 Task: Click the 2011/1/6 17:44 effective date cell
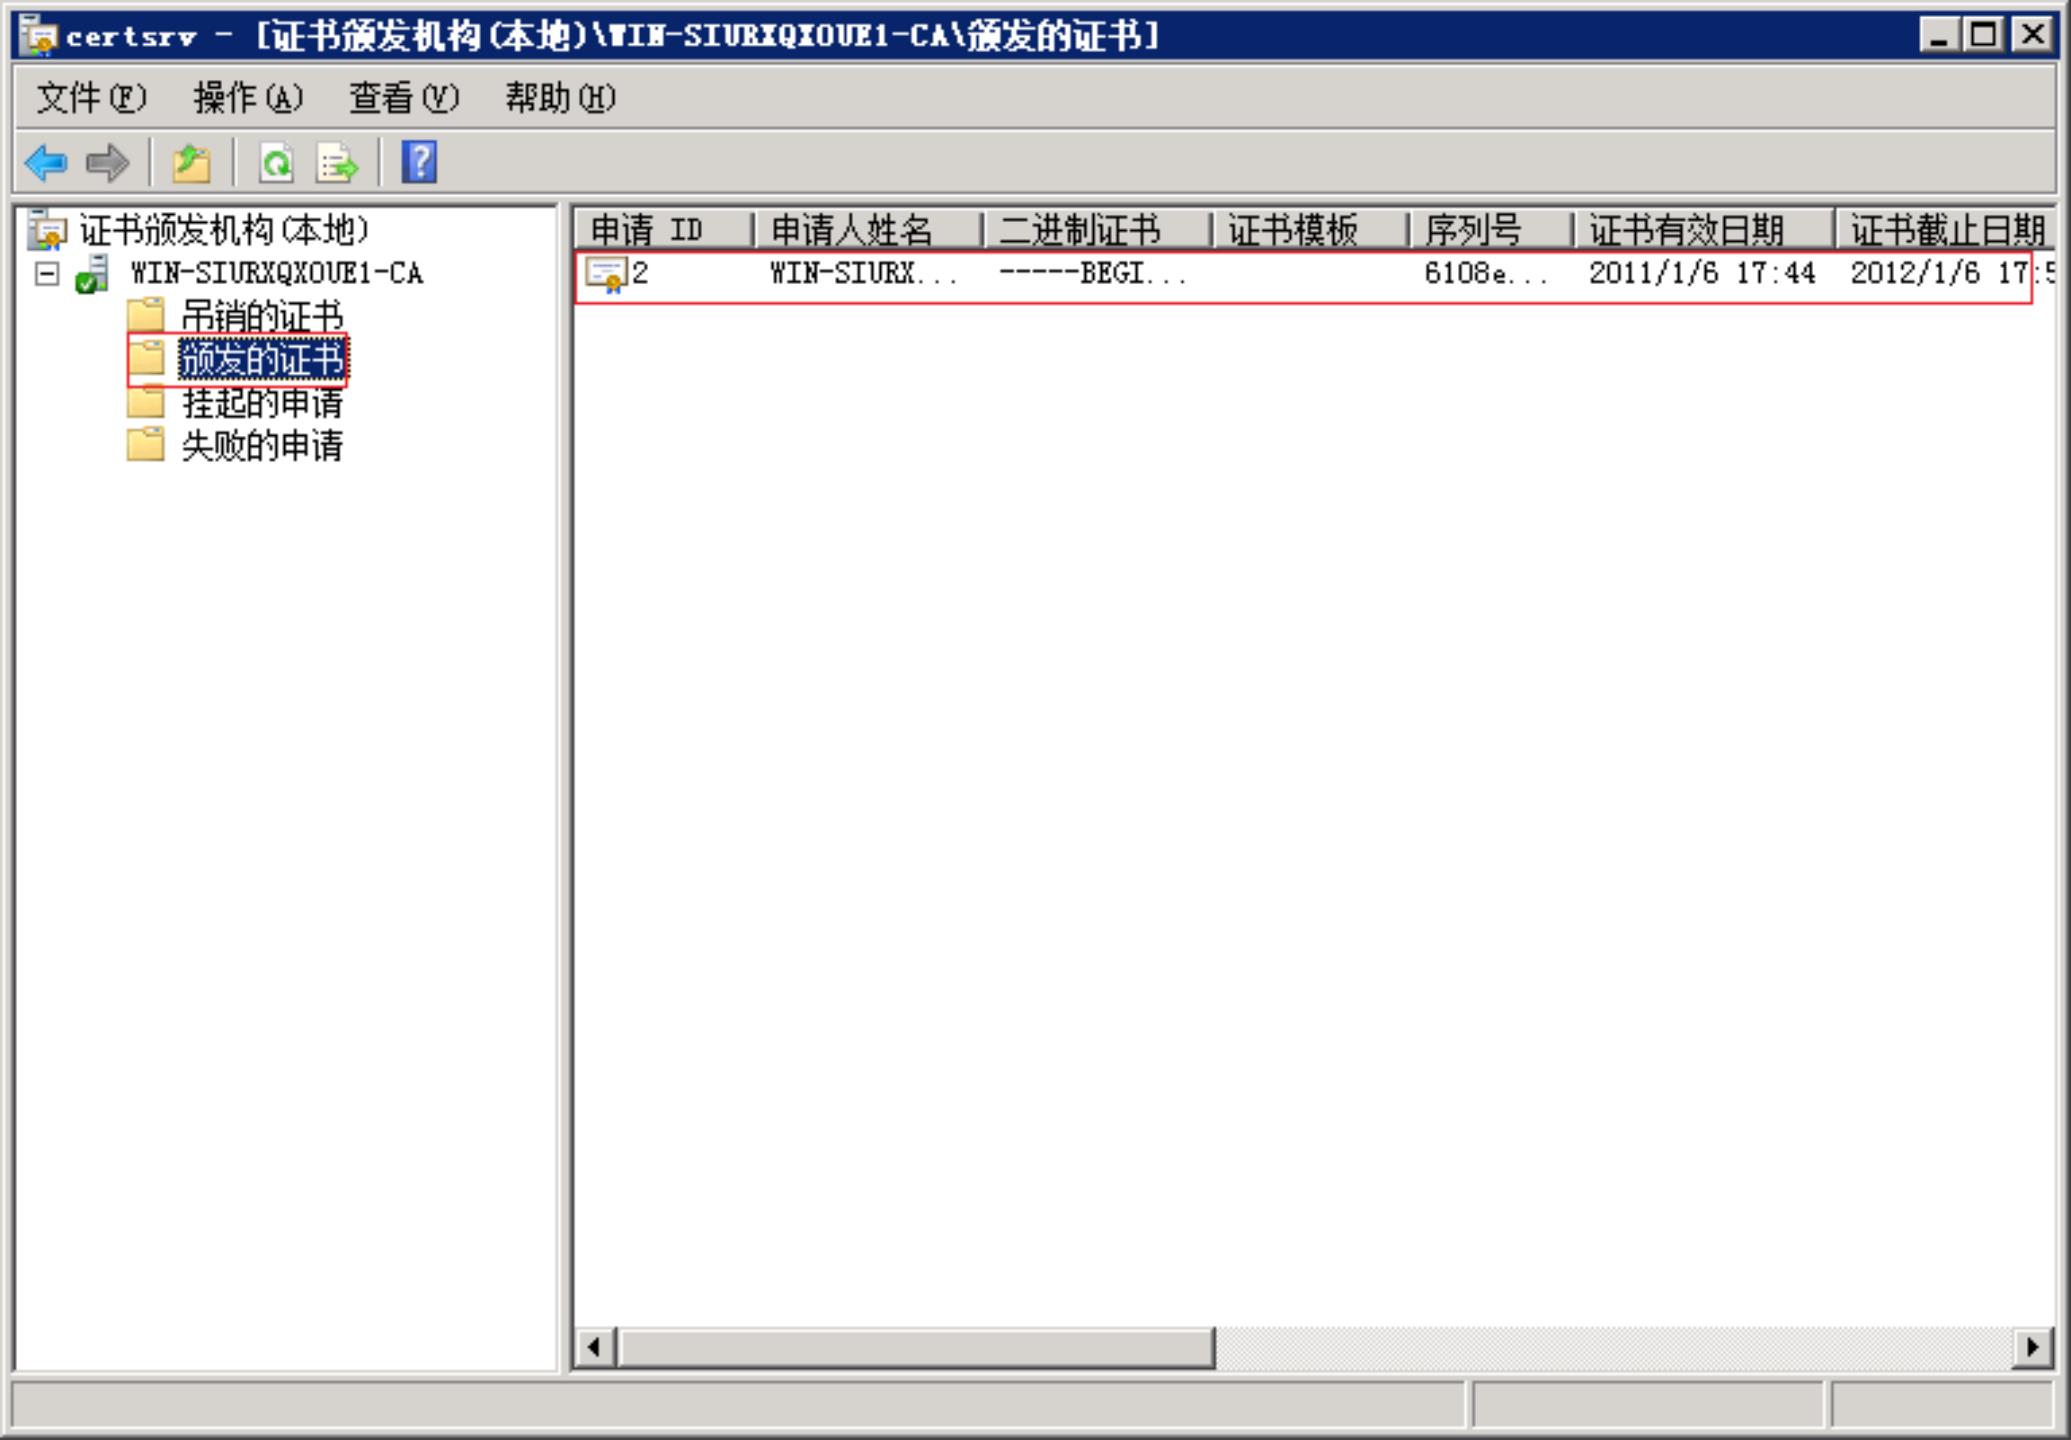tap(1702, 273)
